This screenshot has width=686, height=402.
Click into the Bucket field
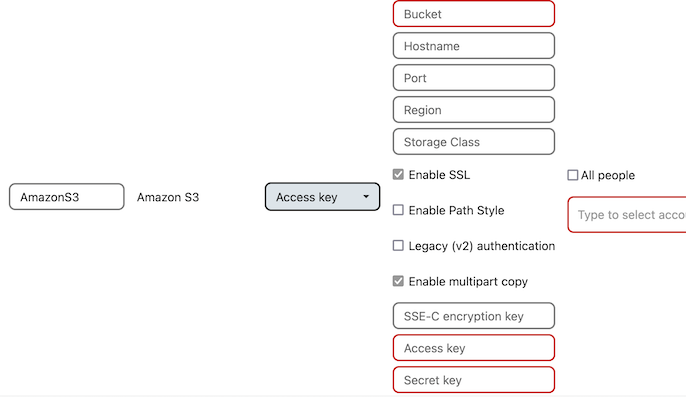(473, 14)
